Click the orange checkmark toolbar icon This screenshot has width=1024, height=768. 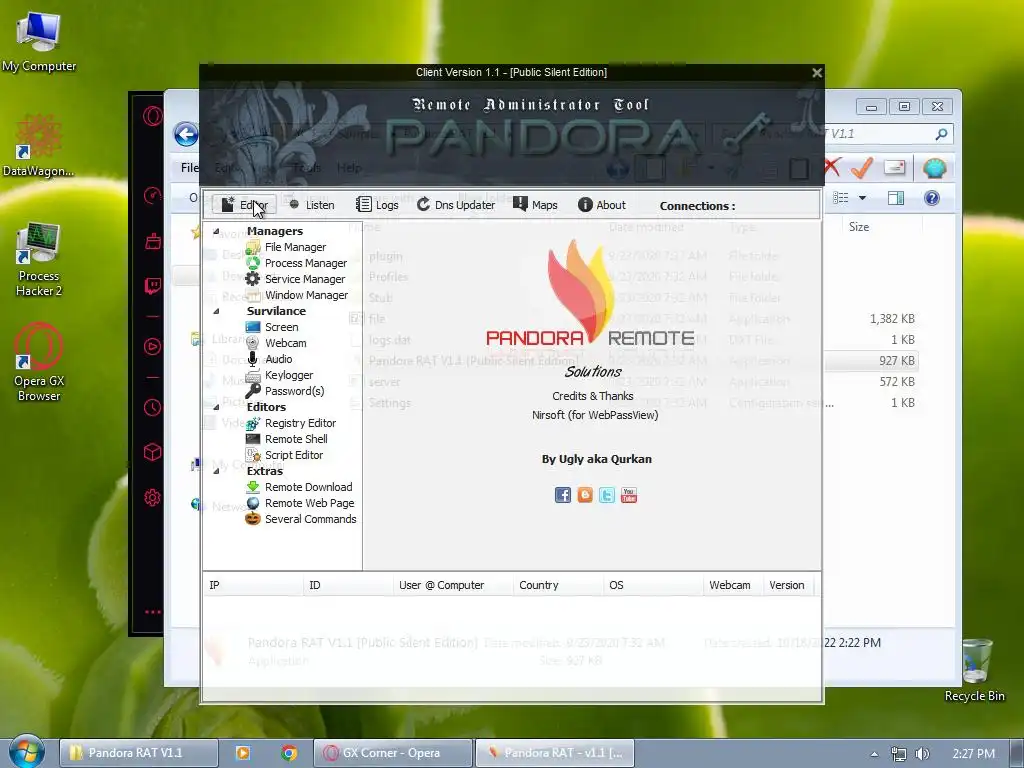(x=862, y=168)
